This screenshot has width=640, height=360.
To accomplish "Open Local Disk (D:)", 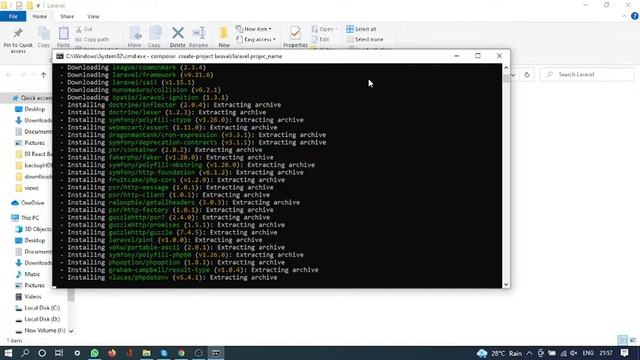I will (x=38, y=319).
